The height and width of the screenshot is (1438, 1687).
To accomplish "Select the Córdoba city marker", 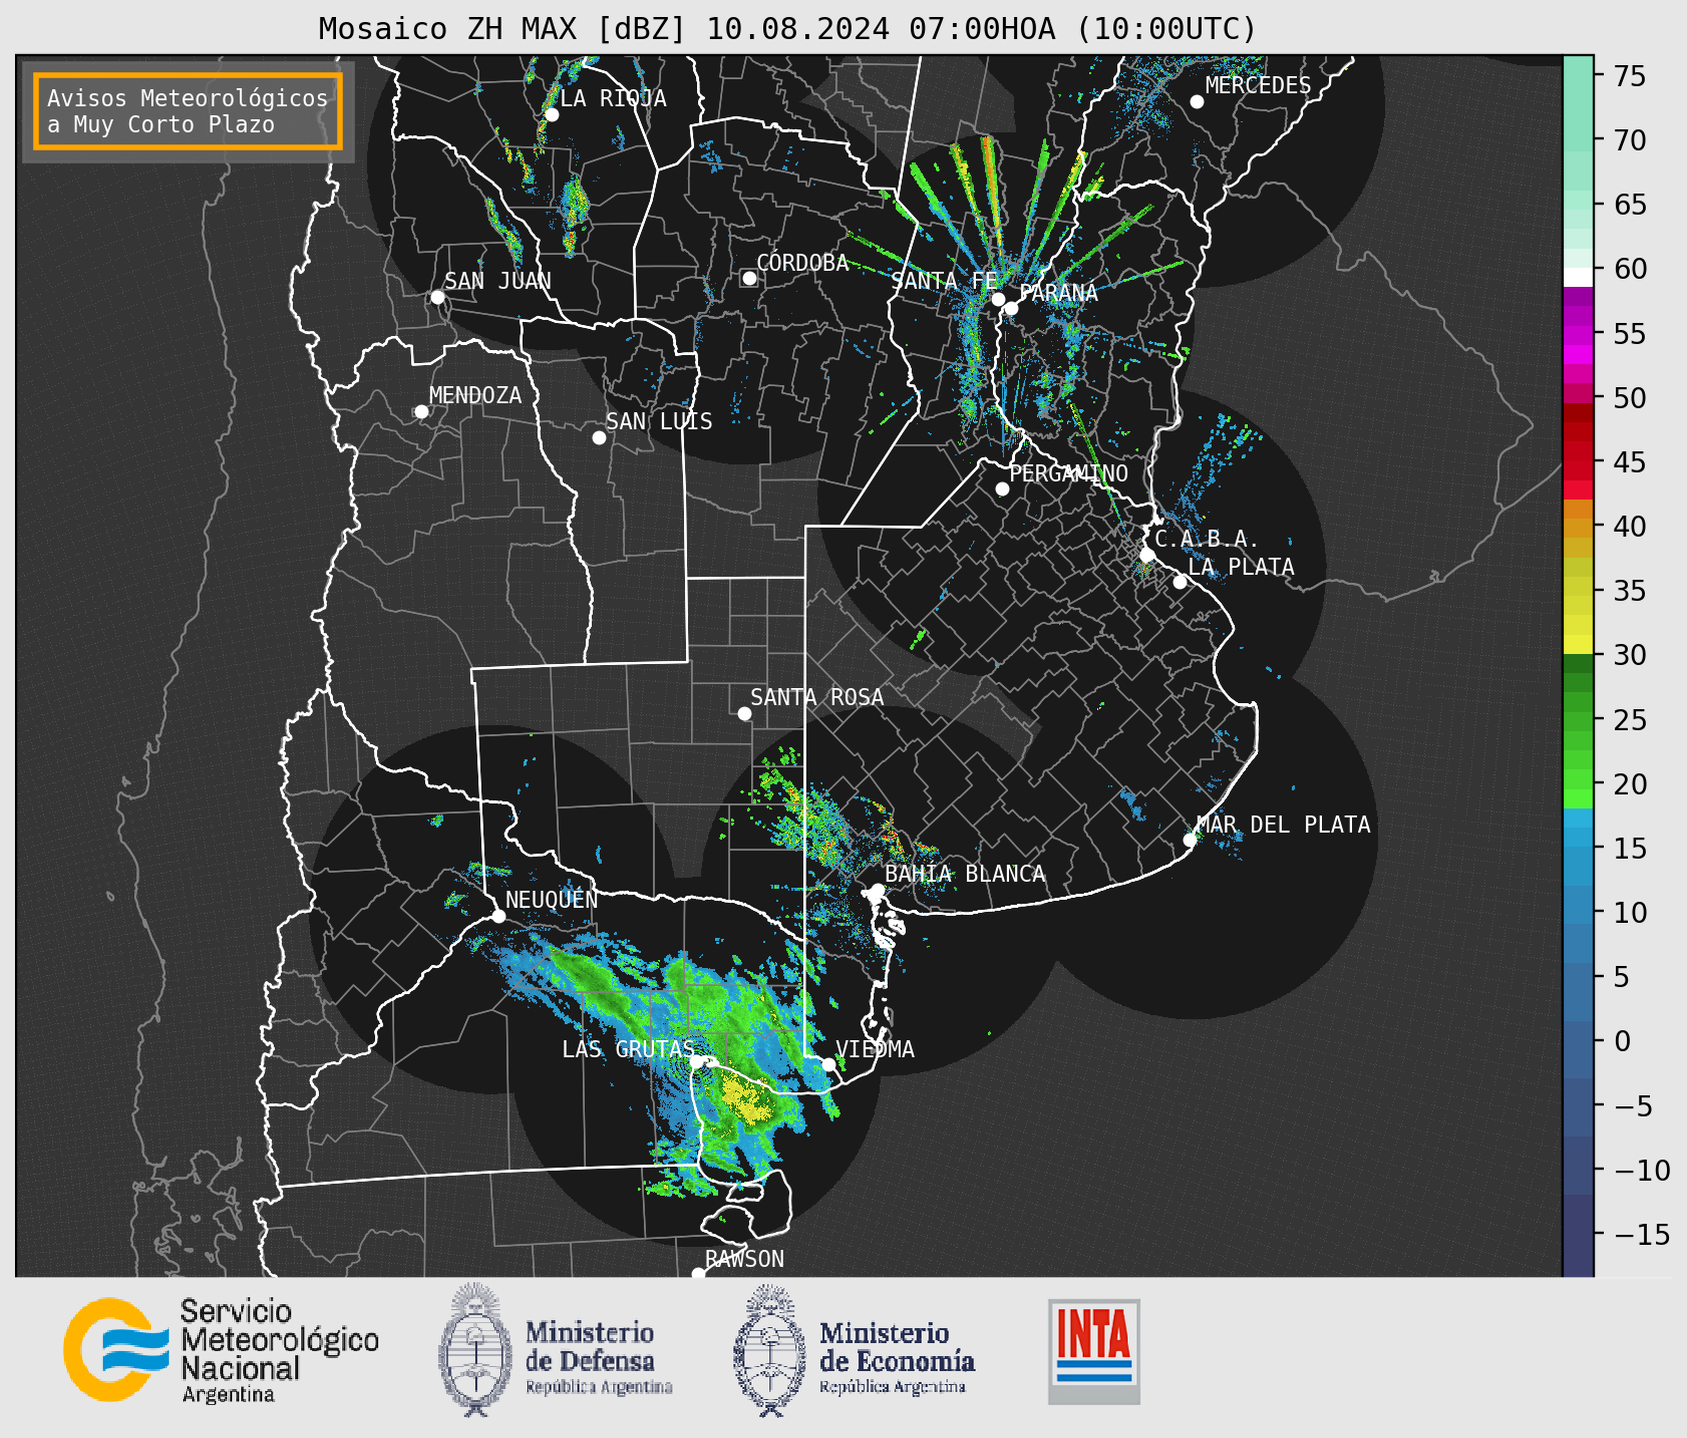I will pos(749,278).
